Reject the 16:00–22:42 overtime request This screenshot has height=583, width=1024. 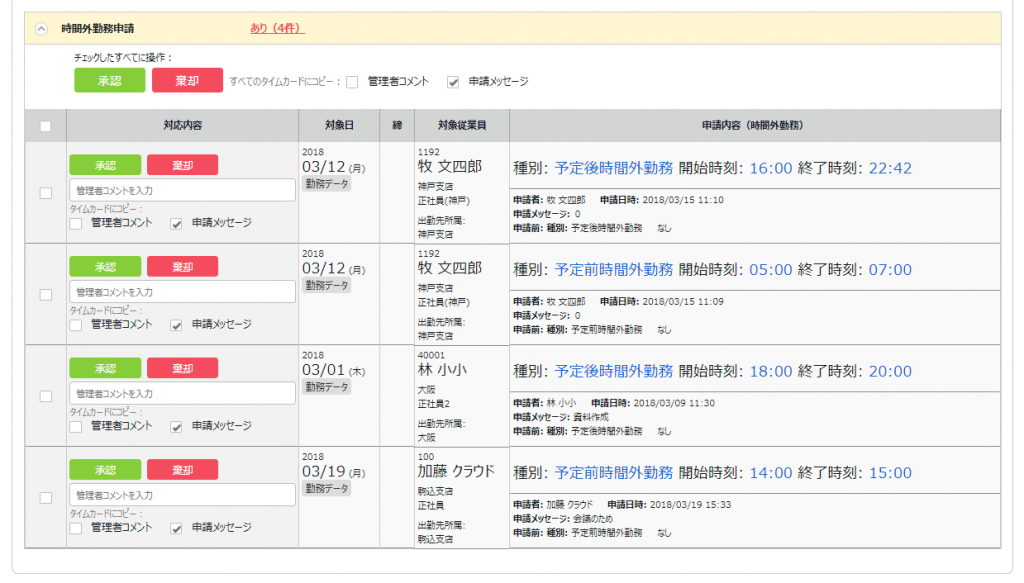coord(182,165)
